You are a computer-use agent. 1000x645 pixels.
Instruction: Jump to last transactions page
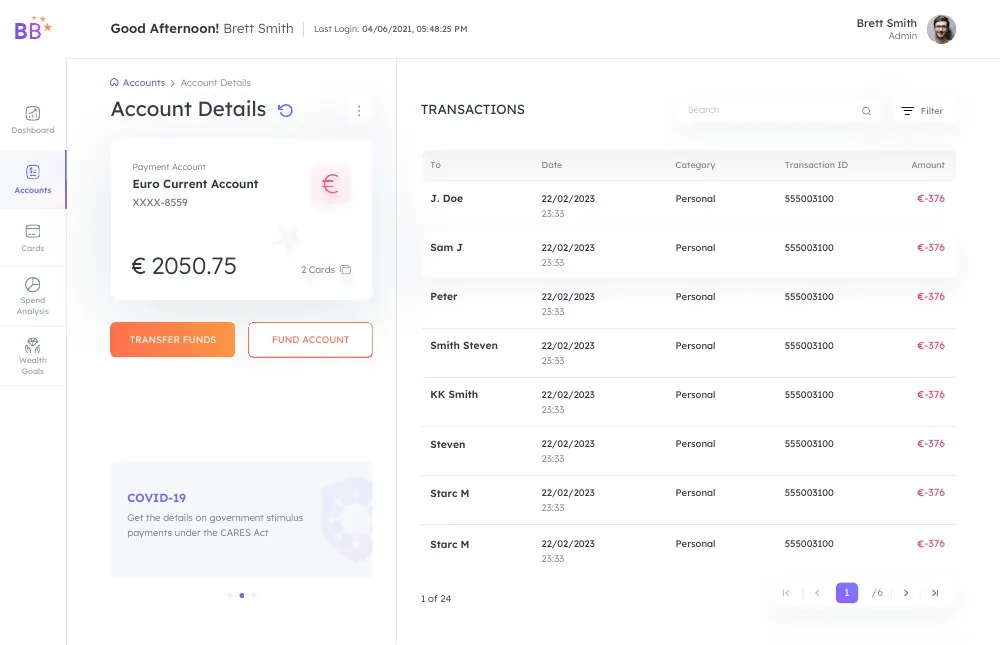point(935,593)
